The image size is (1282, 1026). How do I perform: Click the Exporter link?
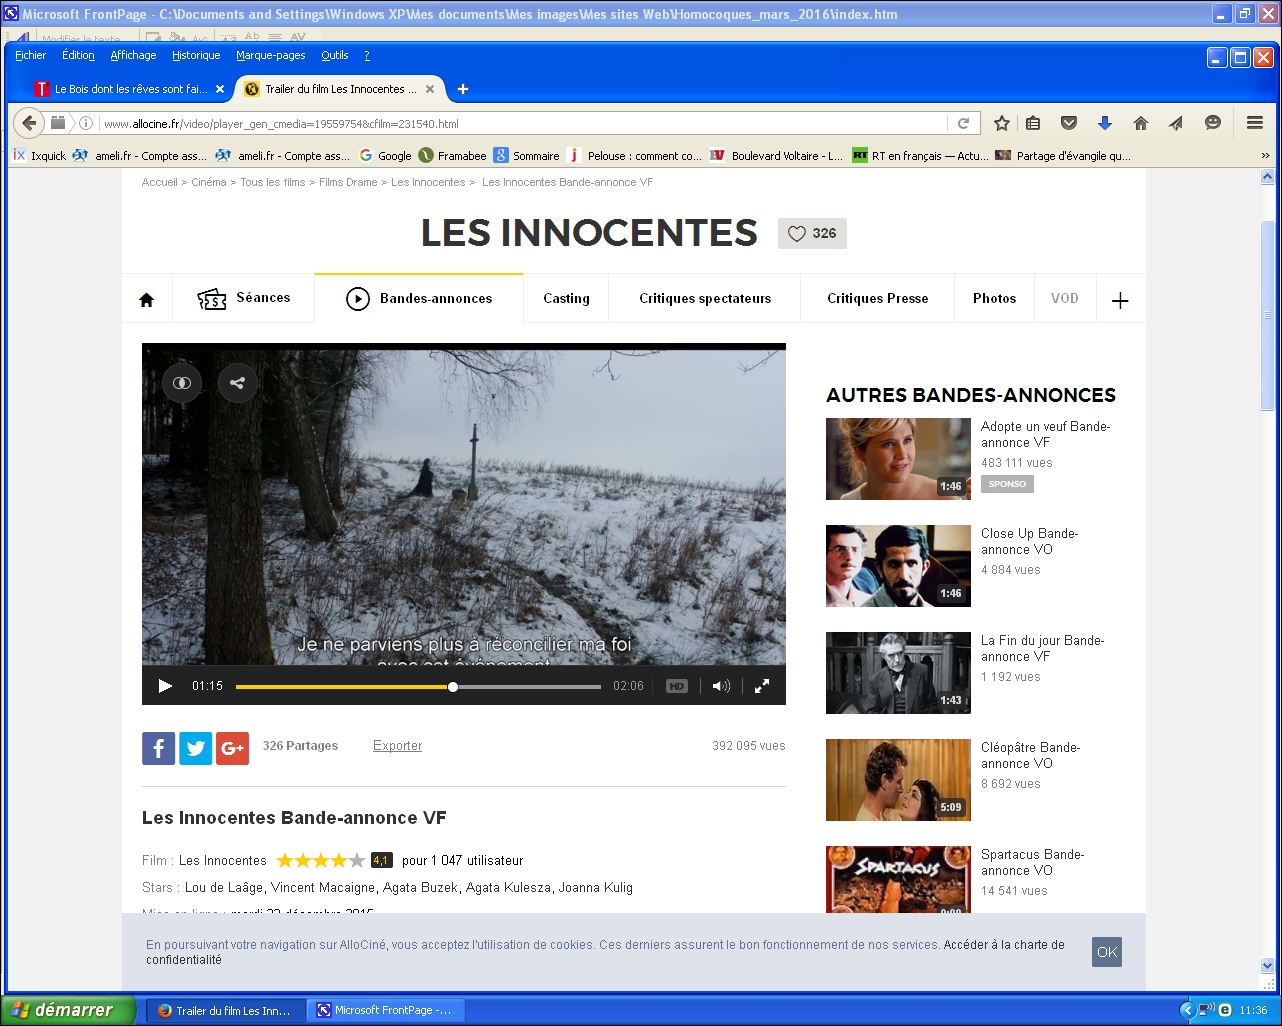(397, 746)
